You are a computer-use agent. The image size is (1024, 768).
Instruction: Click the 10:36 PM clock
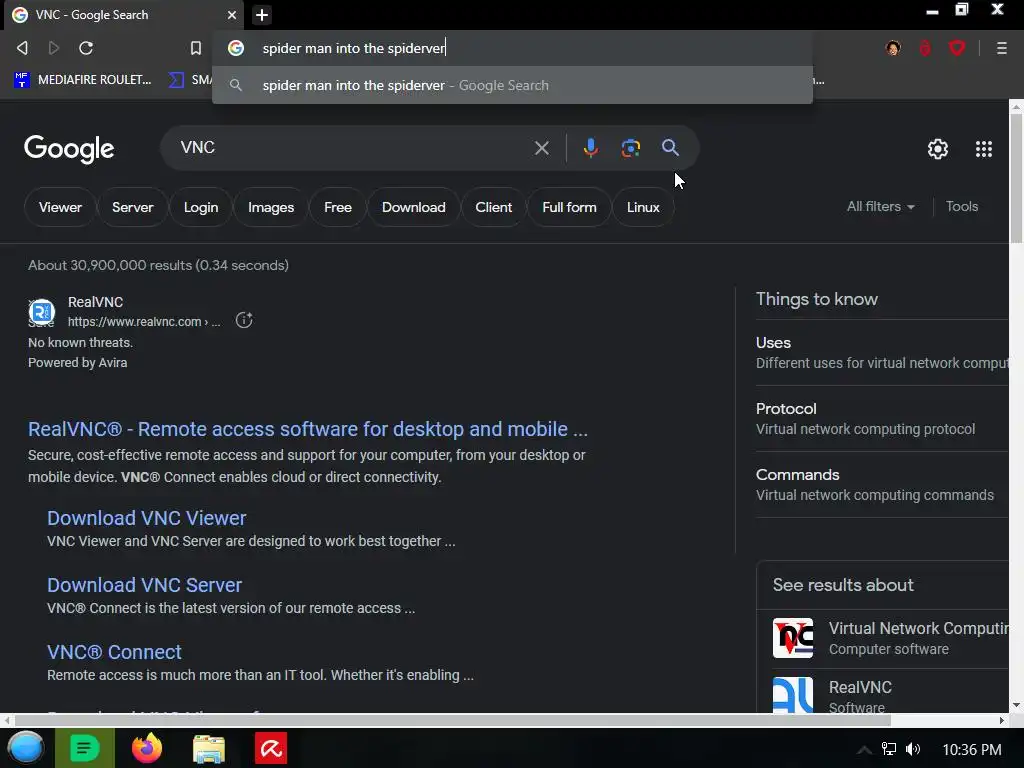coord(972,750)
